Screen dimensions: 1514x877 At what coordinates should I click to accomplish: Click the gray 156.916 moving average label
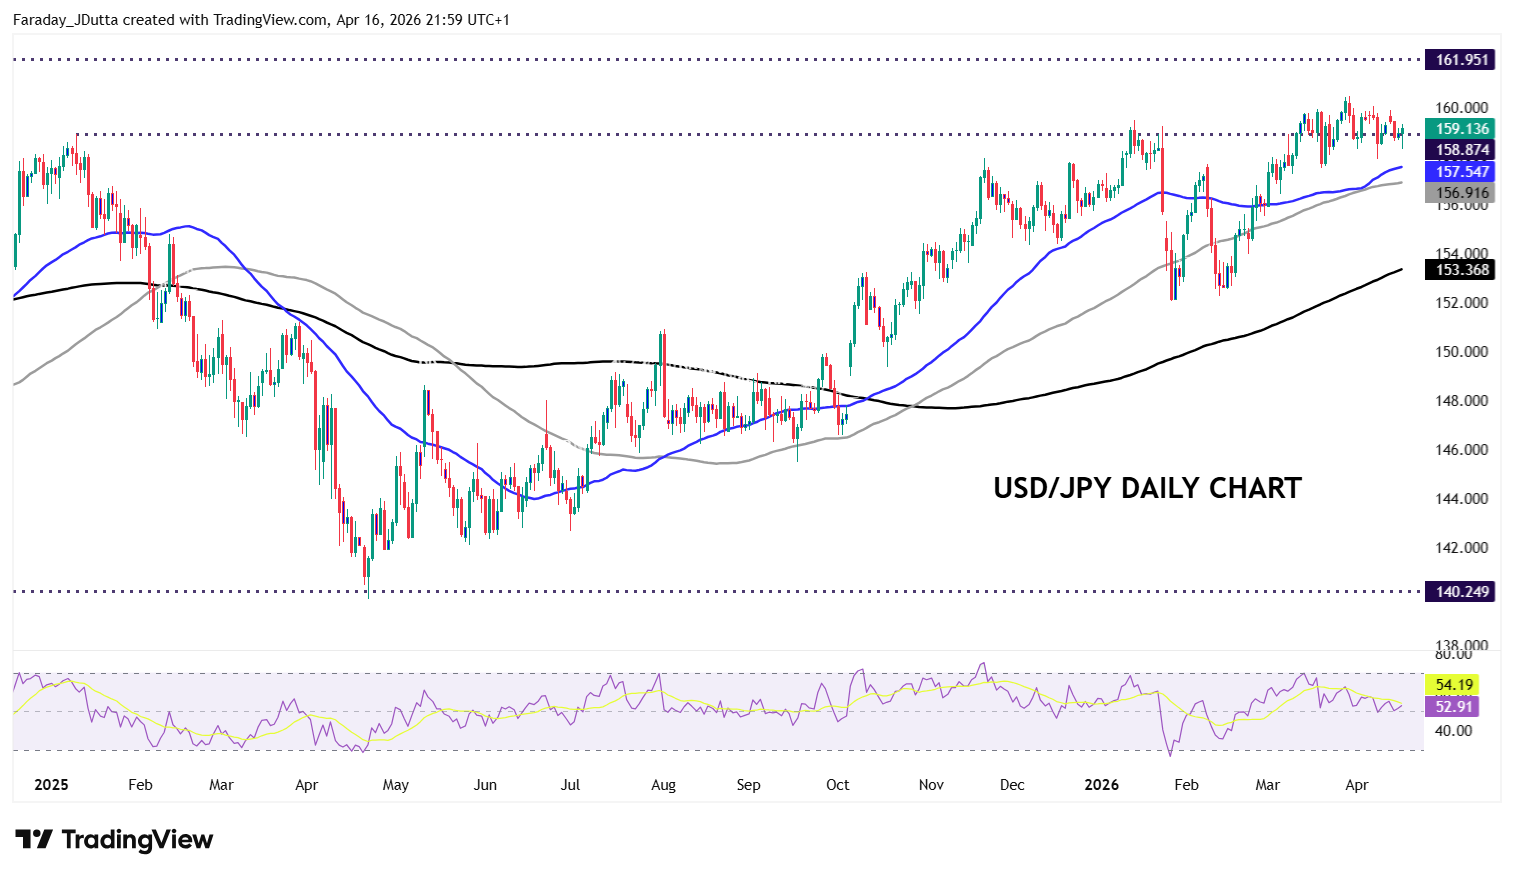click(x=1461, y=193)
